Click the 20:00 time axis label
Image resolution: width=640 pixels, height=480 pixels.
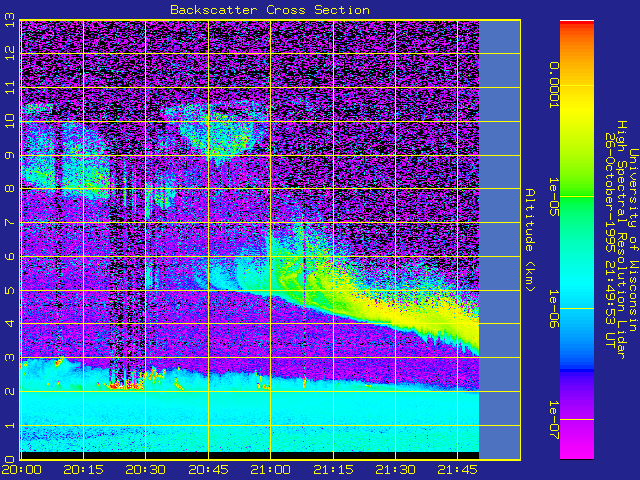pyautogui.click(x=21, y=470)
